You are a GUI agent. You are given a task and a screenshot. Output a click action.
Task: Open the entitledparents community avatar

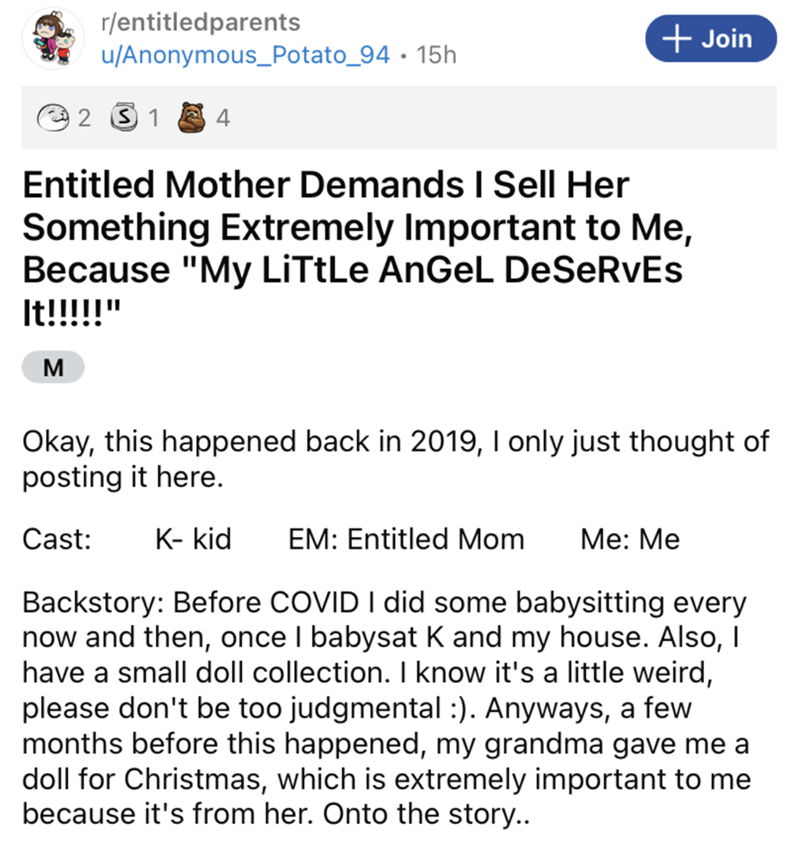tap(53, 39)
